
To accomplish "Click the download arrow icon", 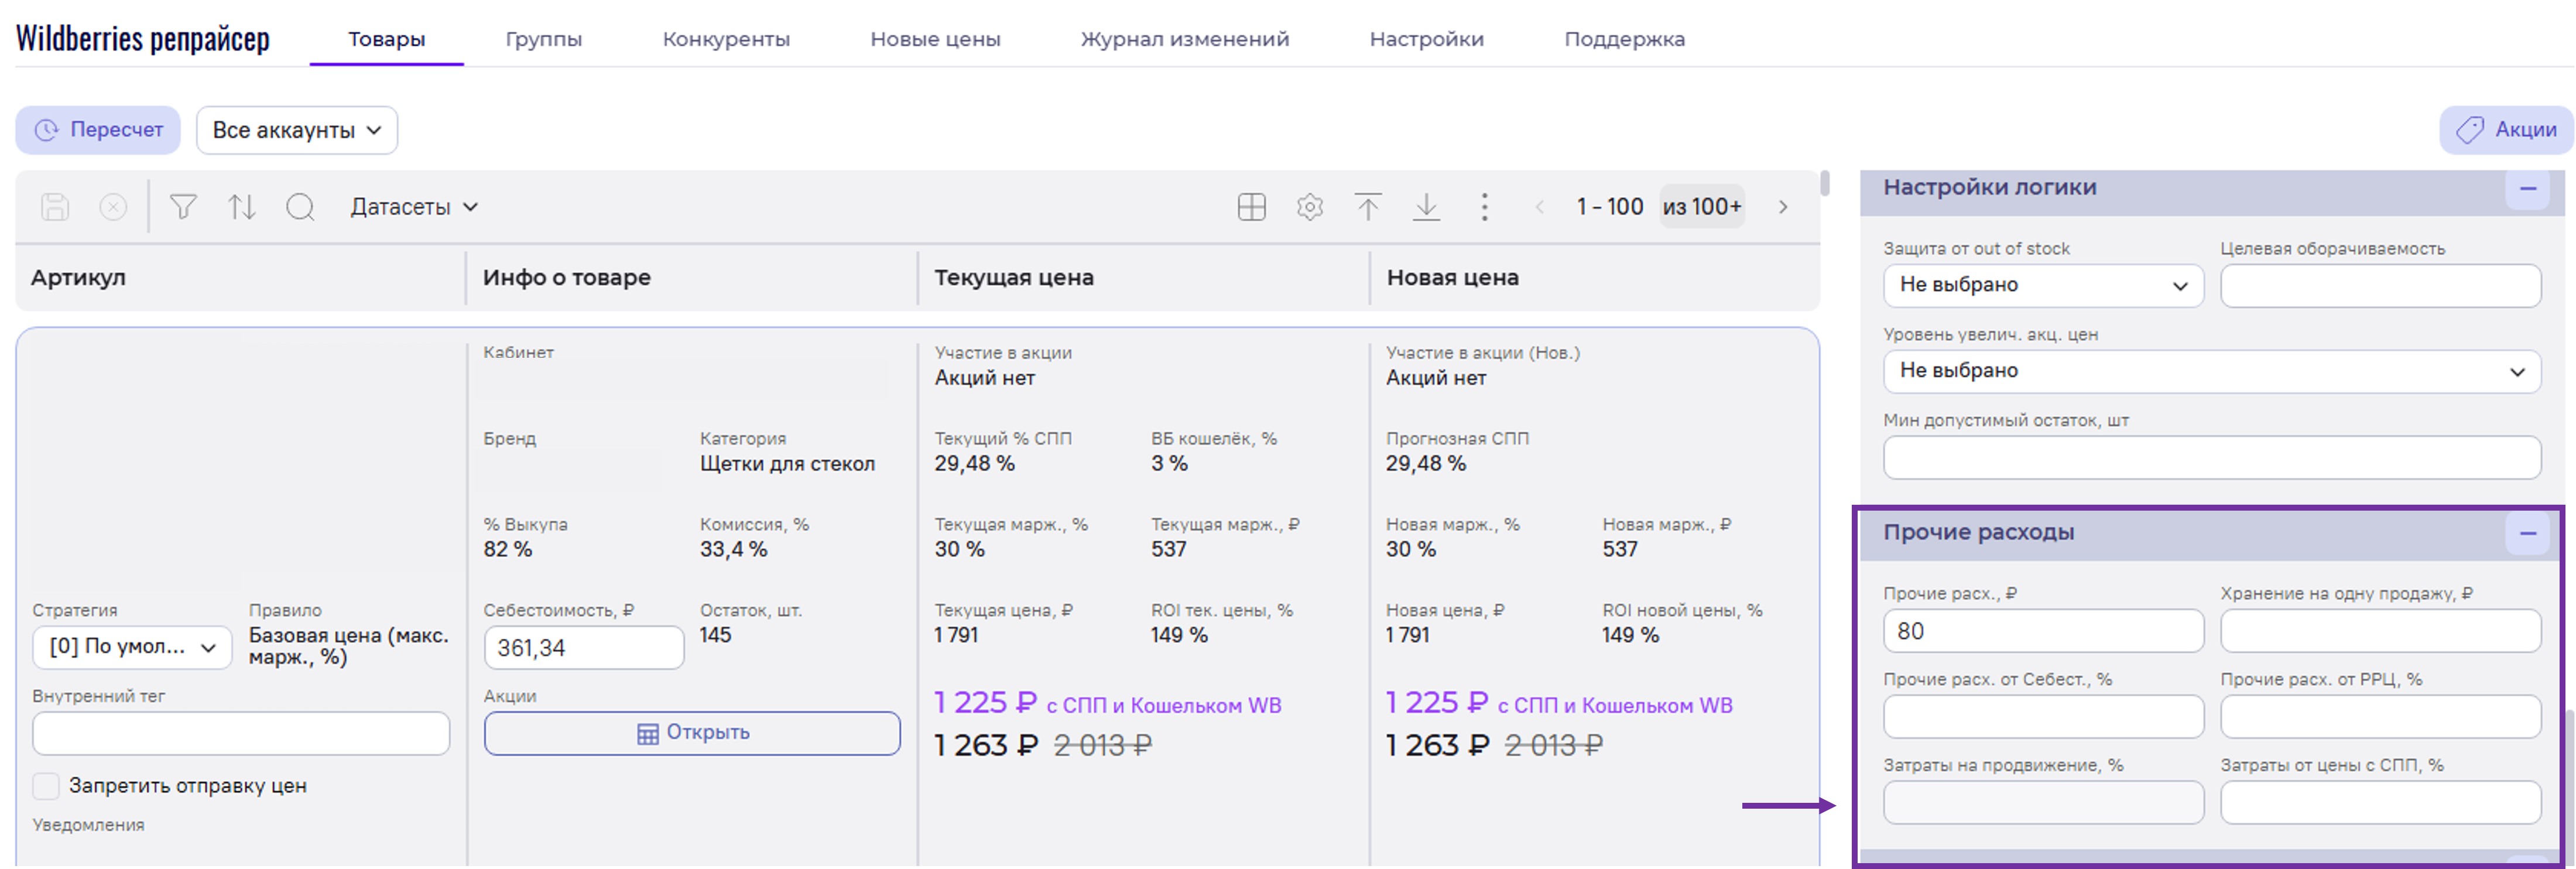I will [1426, 207].
